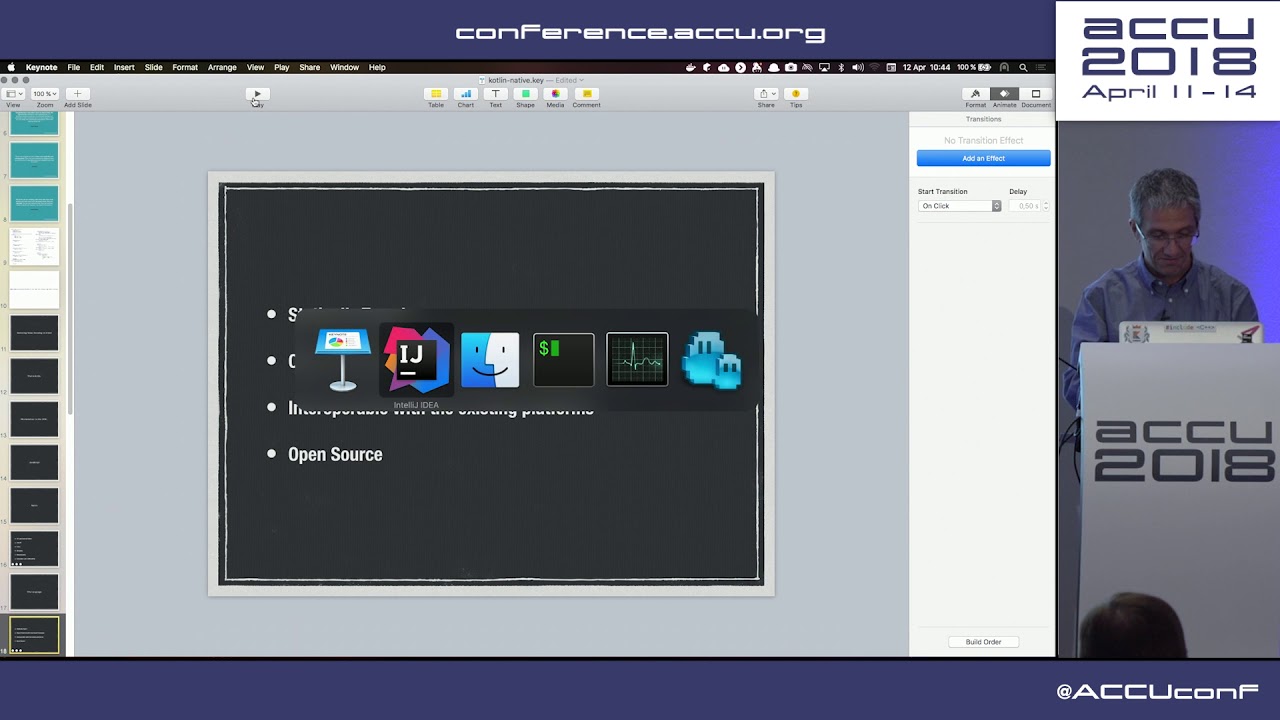The image size is (1280, 720).
Task: Click the Bluetooth icon in menu bar
Action: tap(841, 67)
